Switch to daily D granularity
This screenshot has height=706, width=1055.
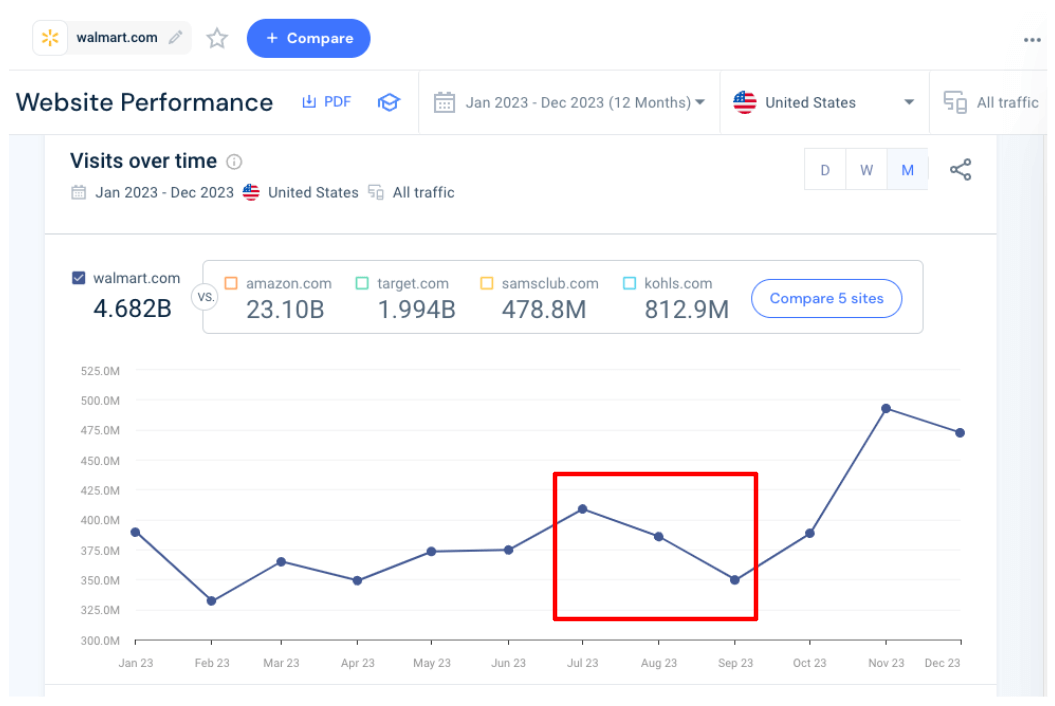click(x=825, y=170)
